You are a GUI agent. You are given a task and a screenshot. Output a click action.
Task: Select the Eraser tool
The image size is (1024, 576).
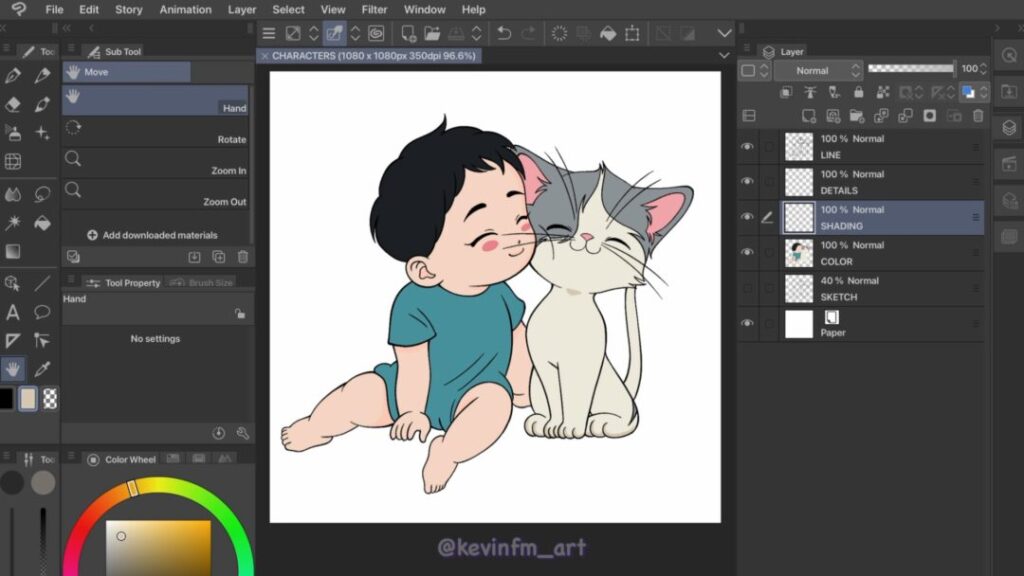click(13, 104)
